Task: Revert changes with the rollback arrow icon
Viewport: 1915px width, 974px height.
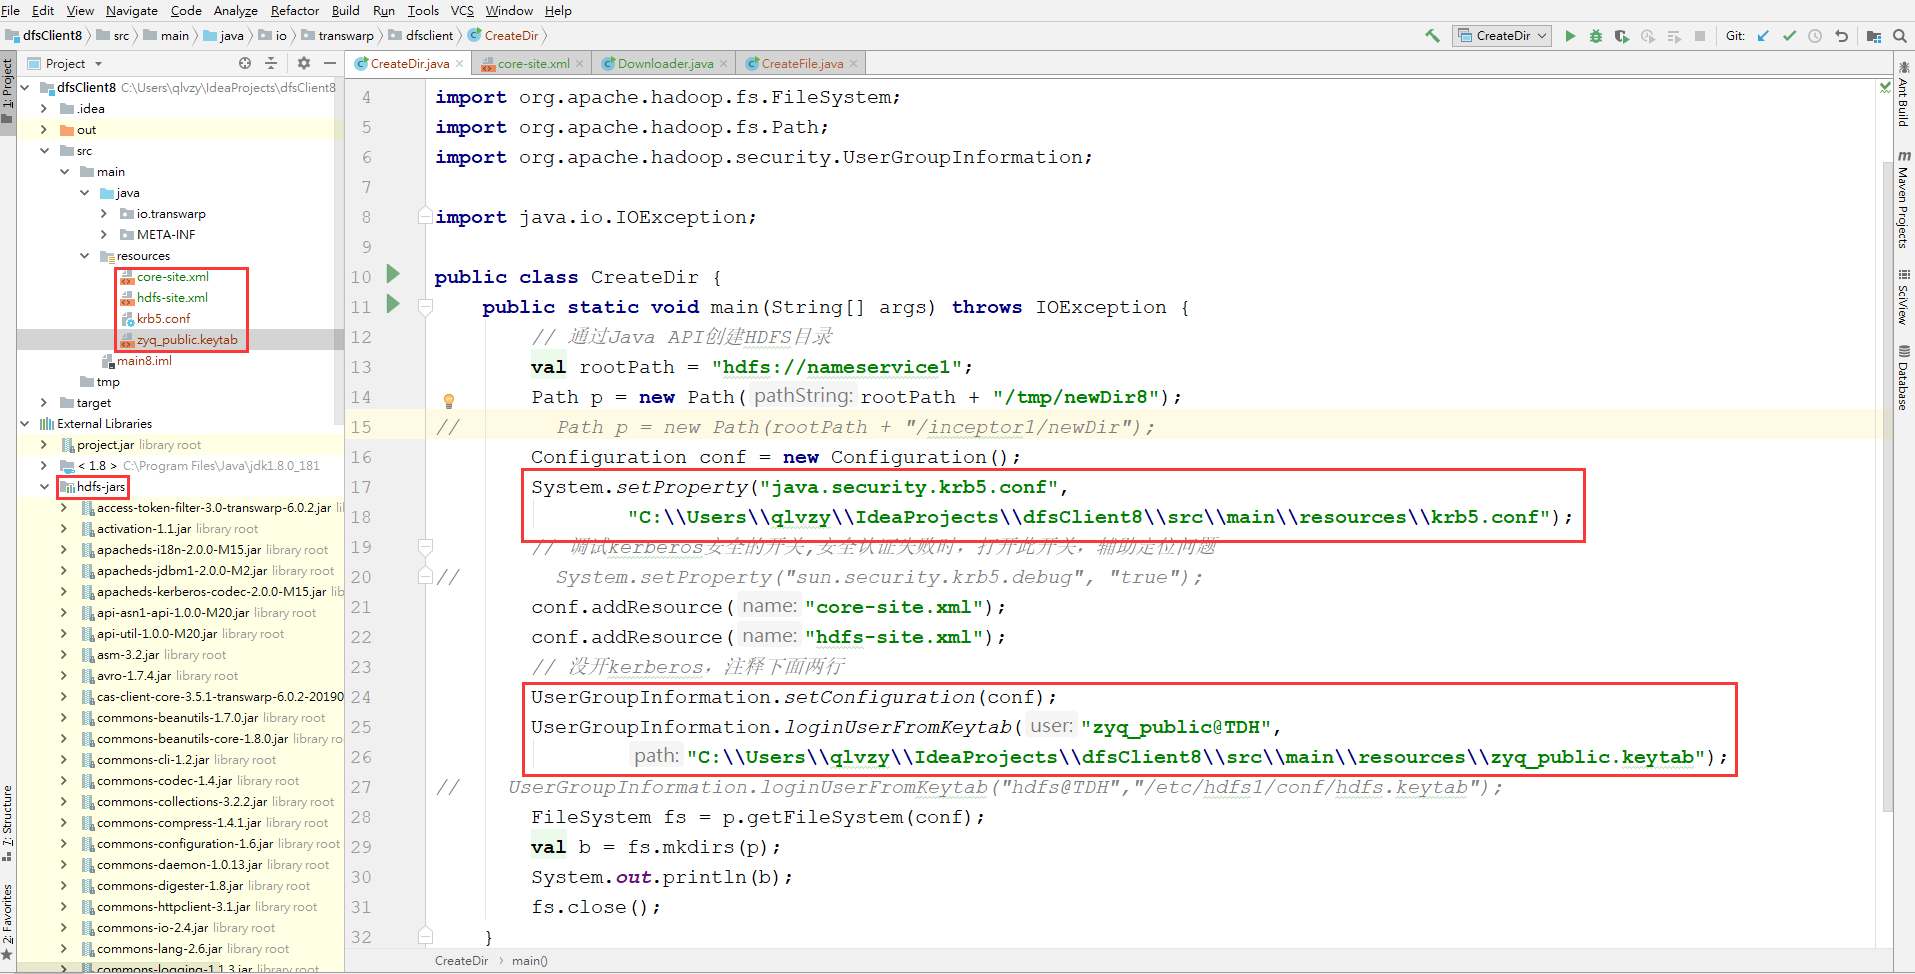Action: tap(1841, 36)
